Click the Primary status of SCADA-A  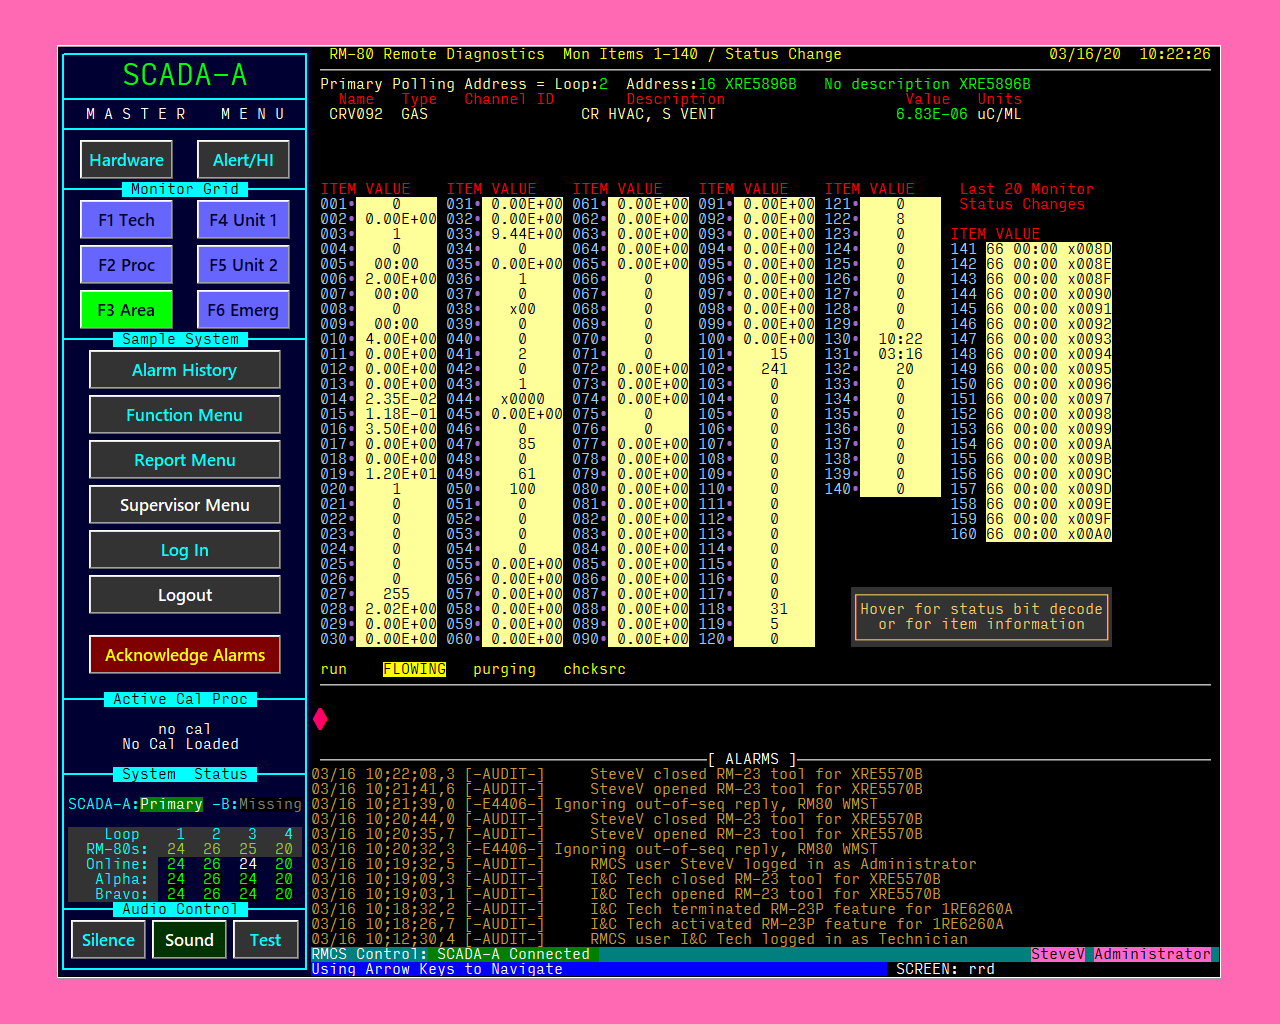point(171,804)
